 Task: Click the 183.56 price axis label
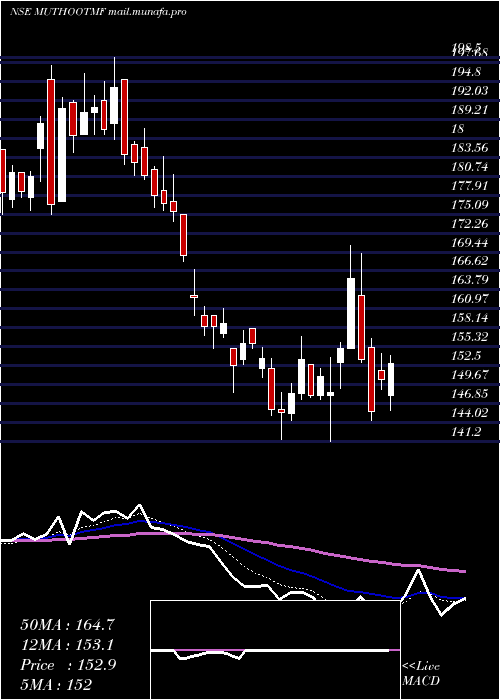pyautogui.click(x=470, y=148)
